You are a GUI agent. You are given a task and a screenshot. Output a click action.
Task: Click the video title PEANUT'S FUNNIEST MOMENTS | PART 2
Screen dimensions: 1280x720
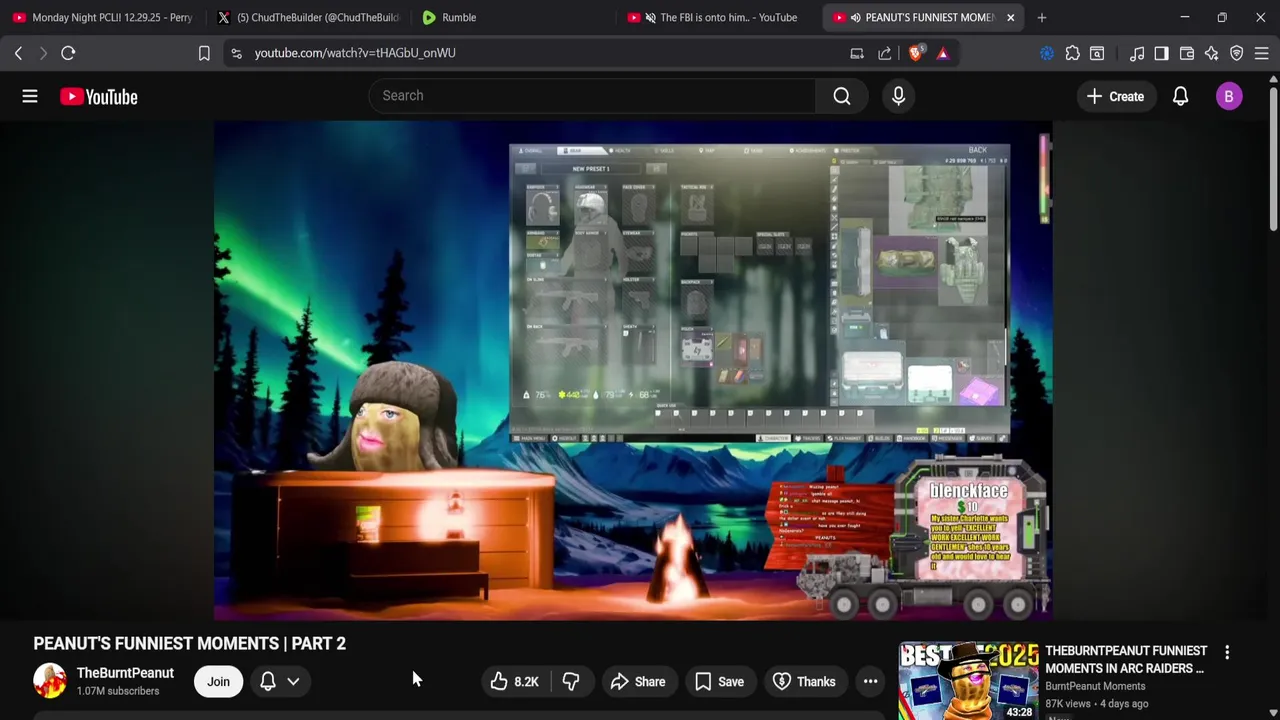click(x=189, y=643)
